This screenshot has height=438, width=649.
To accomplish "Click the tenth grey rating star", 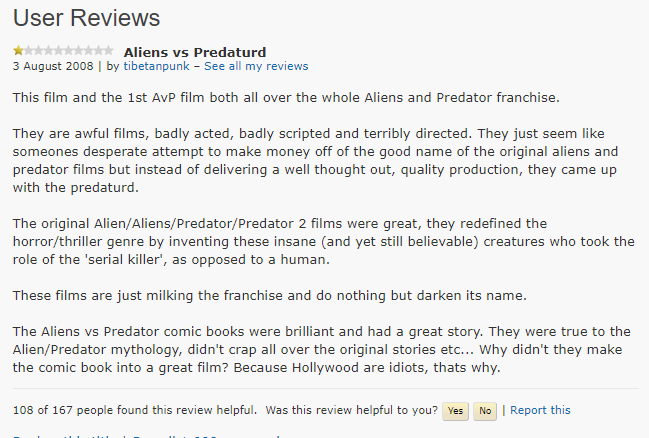I will pyautogui.click(x=108, y=51).
